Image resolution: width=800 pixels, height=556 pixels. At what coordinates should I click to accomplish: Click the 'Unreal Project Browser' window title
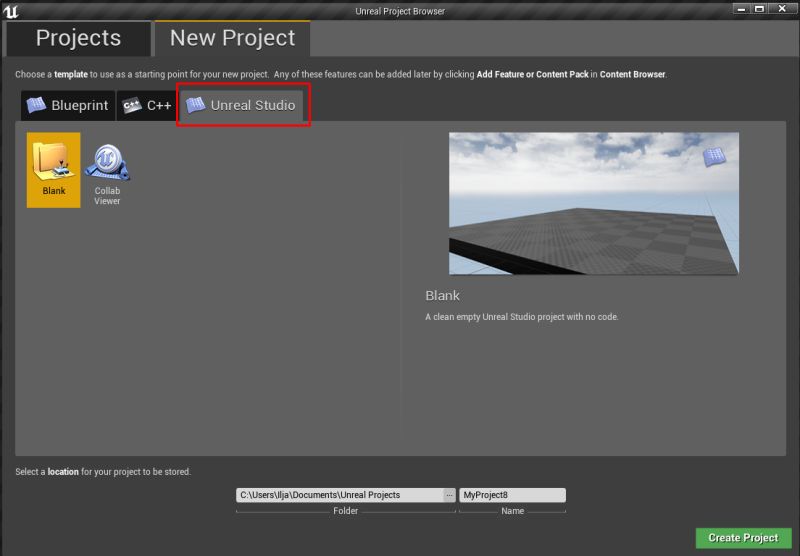pyautogui.click(x=400, y=11)
